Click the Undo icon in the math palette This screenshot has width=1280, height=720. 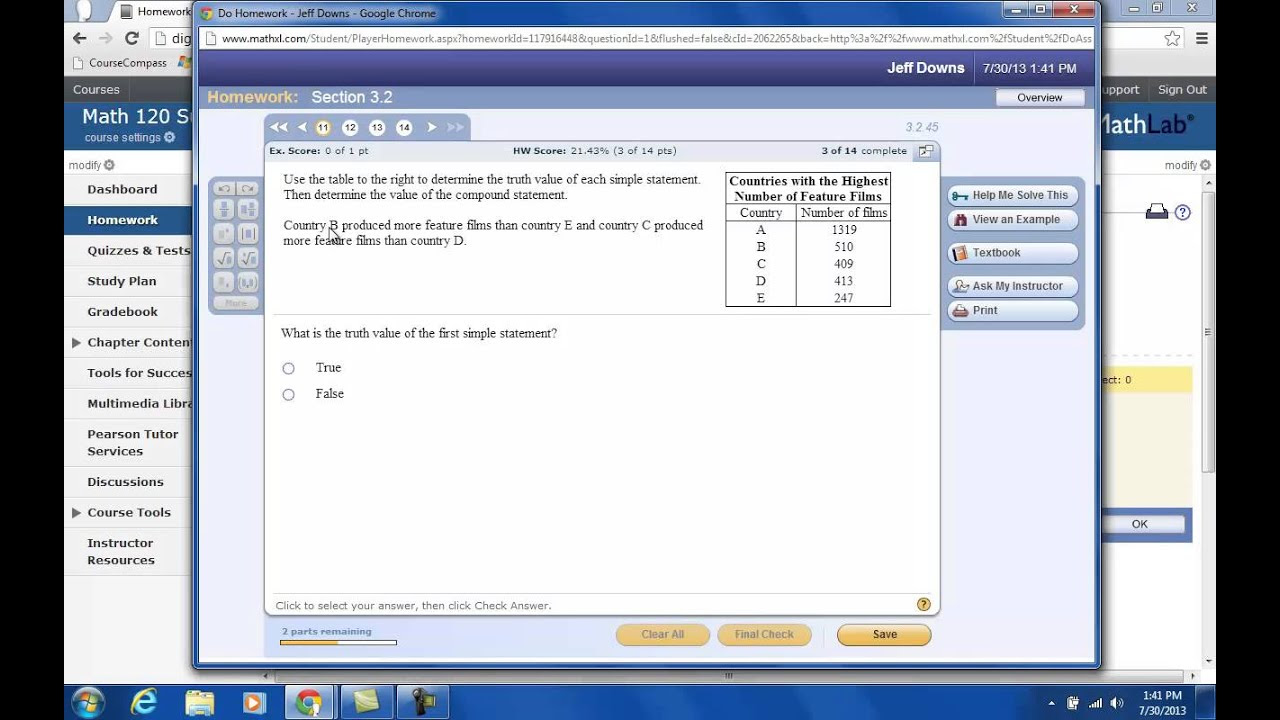pyautogui.click(x=225, y=188)
